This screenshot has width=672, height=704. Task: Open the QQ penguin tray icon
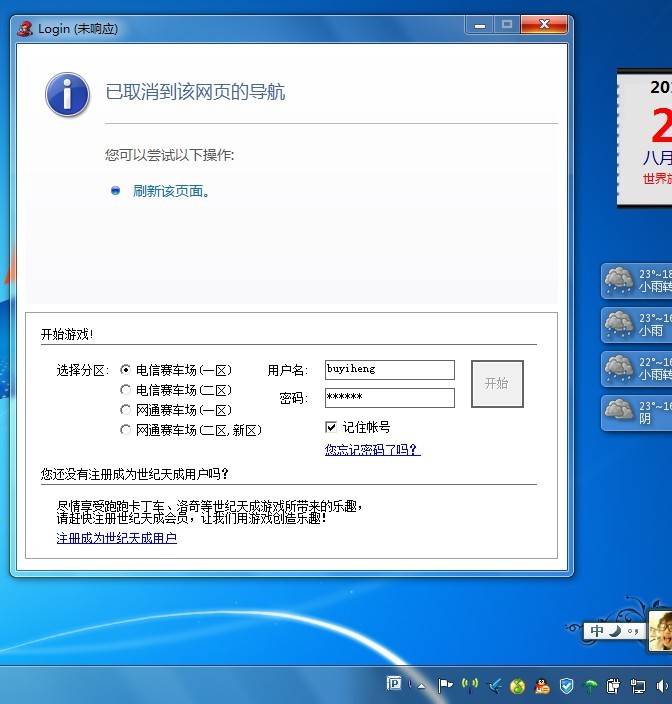(x=542, y=686)
